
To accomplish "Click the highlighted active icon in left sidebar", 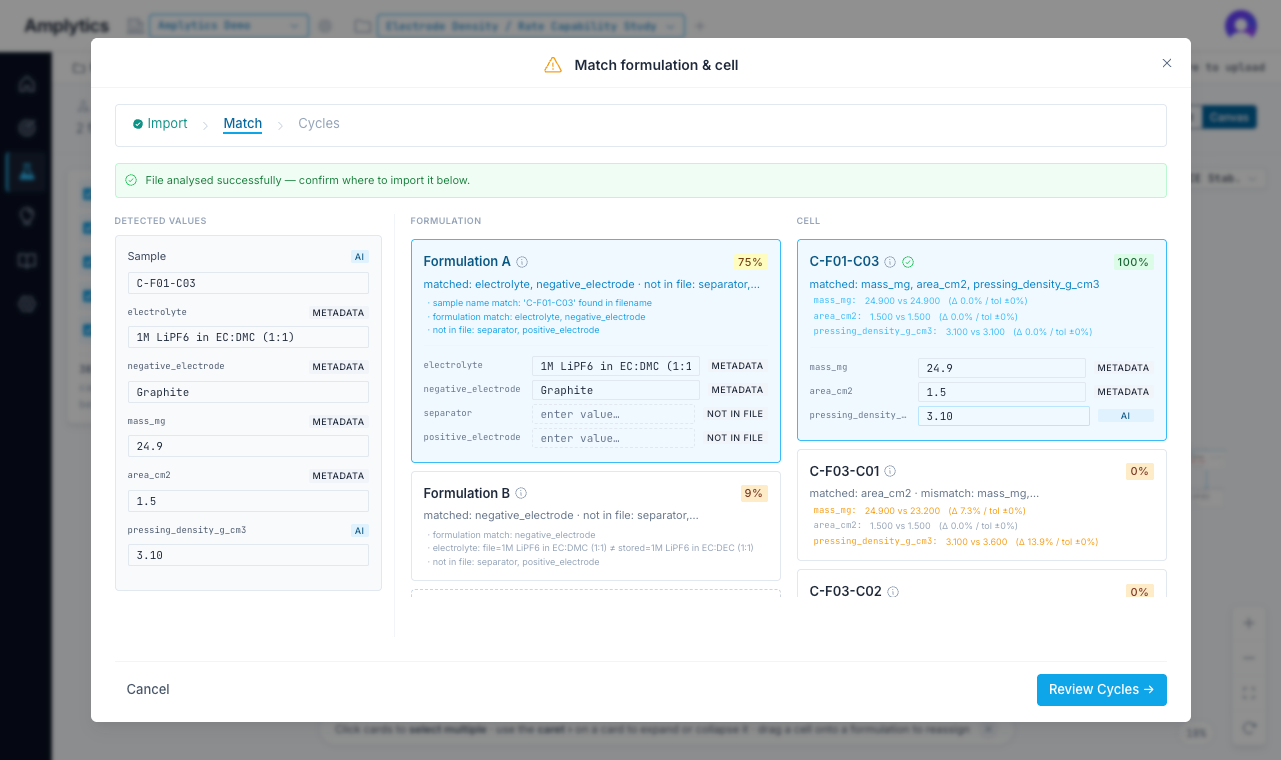I will pyautogui.click(x=27, y=172).
